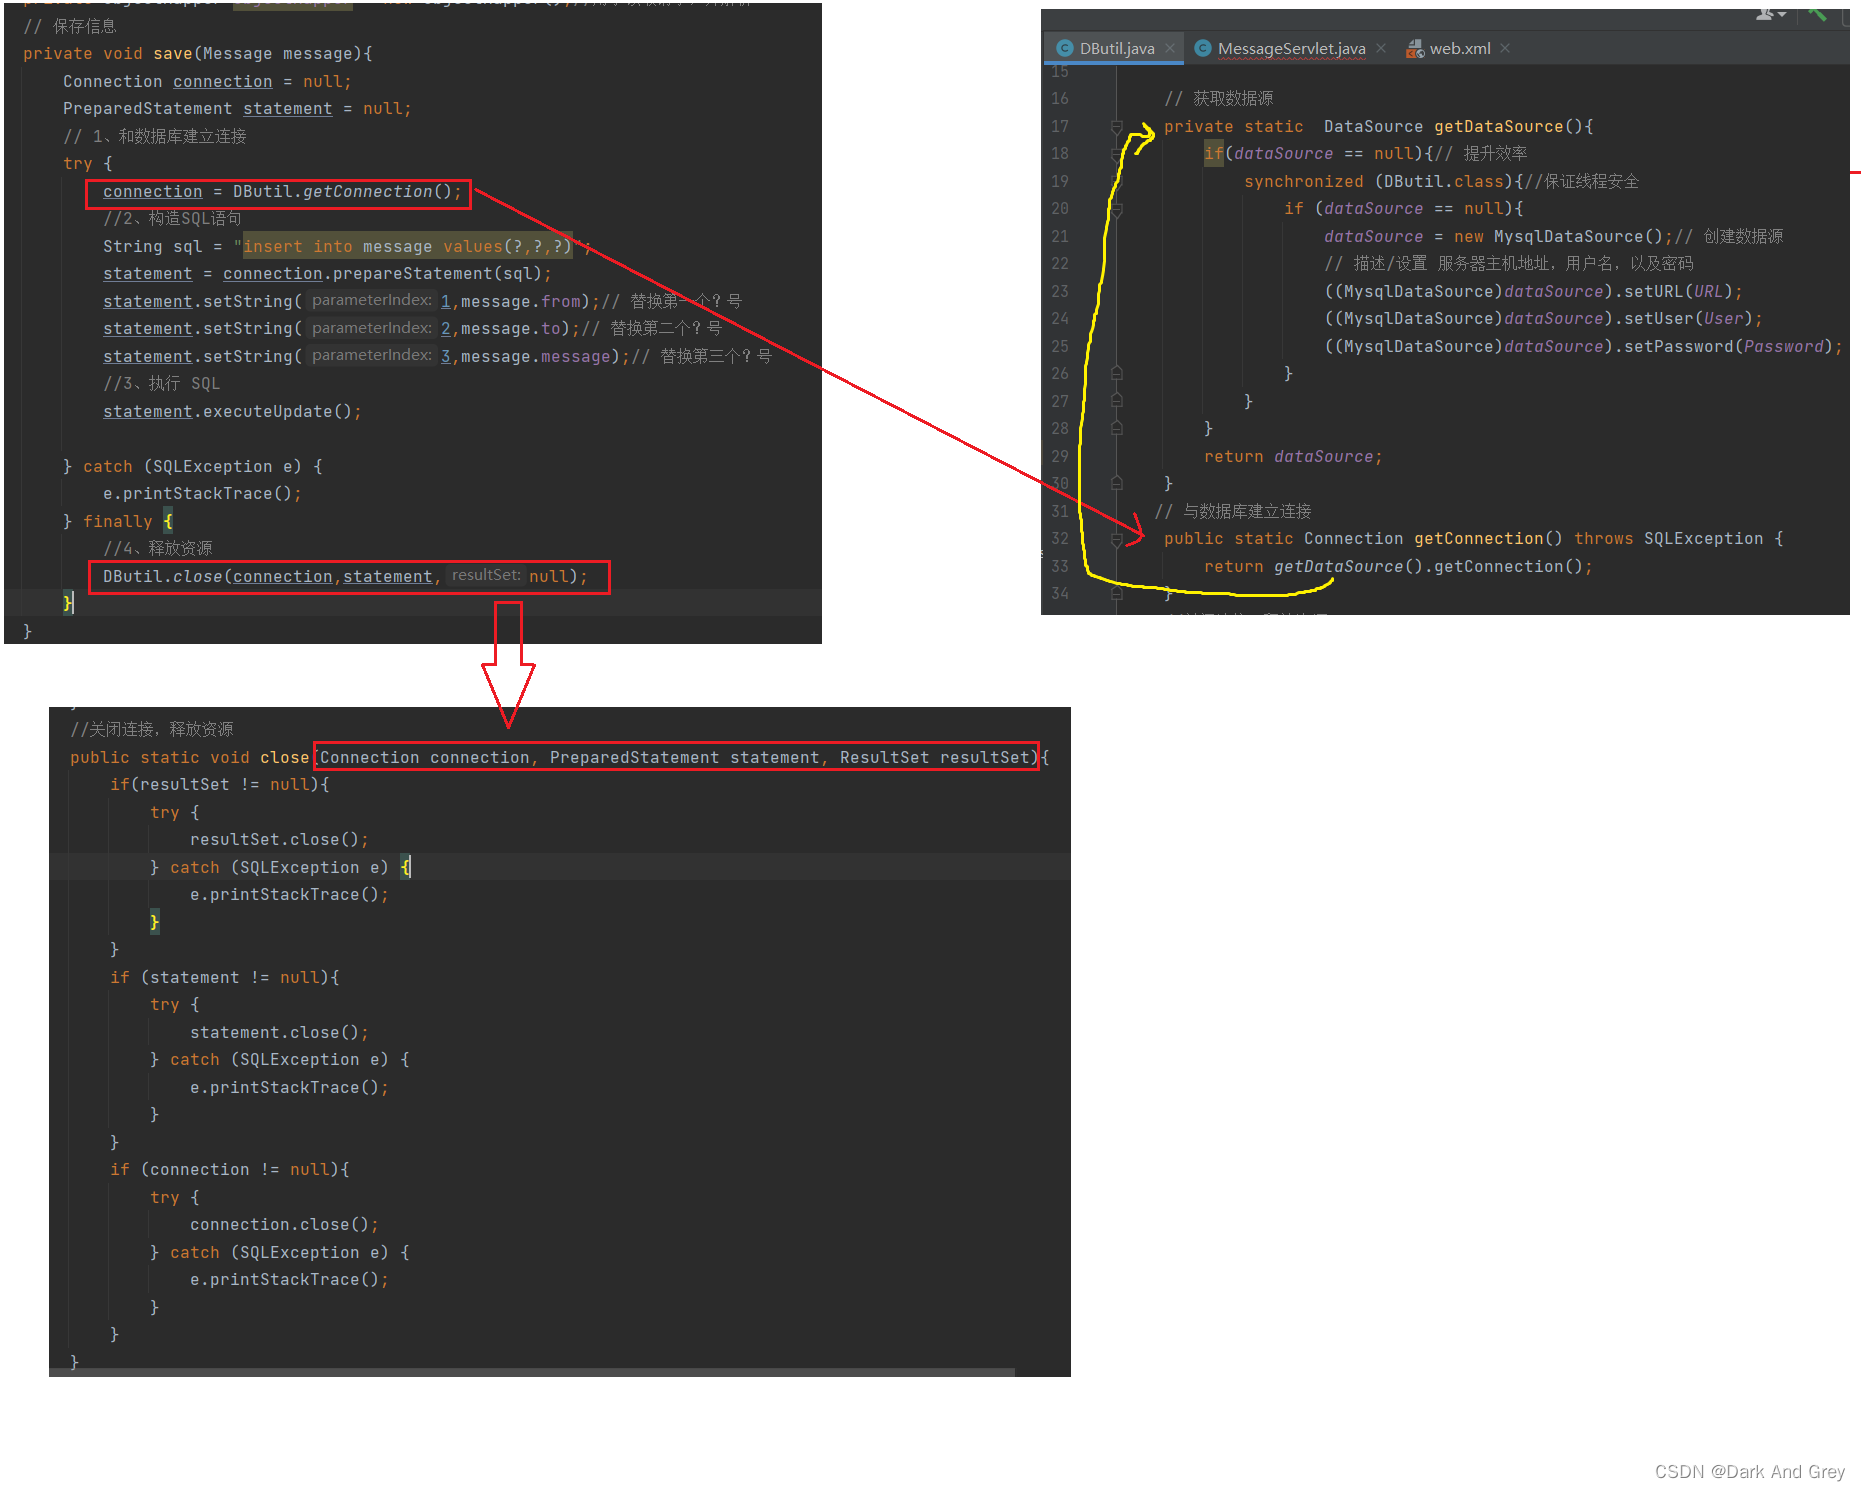Click the class icon on DButil.java tab
This screenshot has width=1861, height=1491.
click(1065, 48)
